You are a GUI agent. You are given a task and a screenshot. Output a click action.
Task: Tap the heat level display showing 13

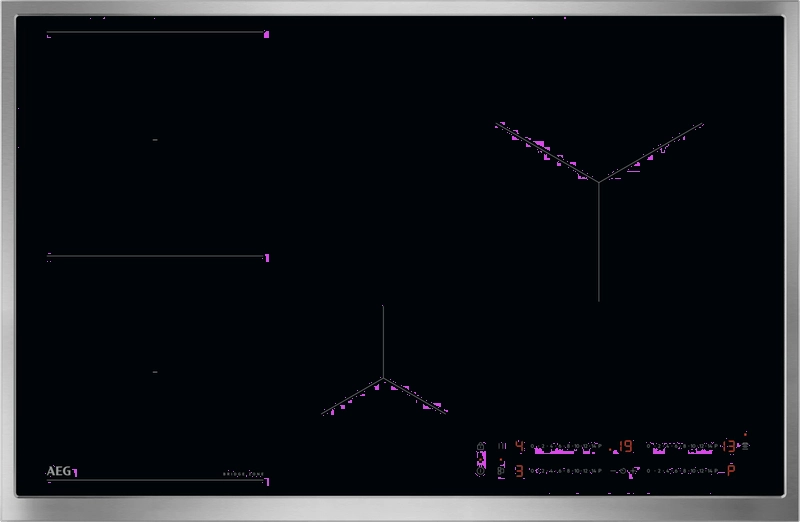point(729,446)
